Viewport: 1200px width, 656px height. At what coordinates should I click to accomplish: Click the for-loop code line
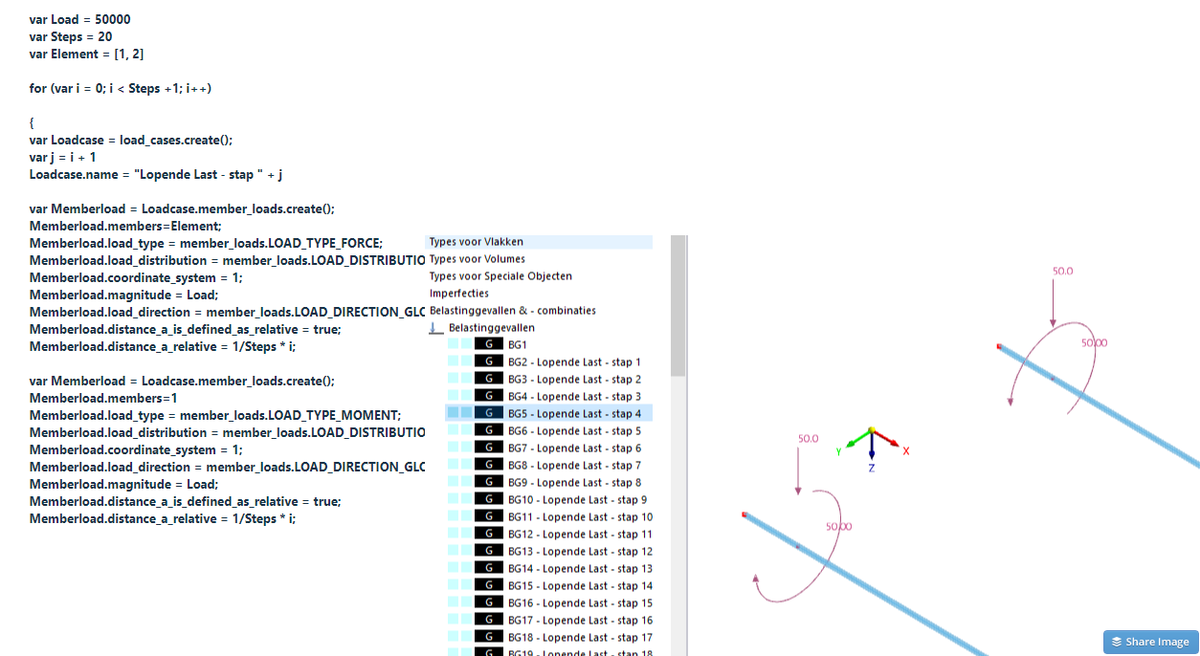120,88
